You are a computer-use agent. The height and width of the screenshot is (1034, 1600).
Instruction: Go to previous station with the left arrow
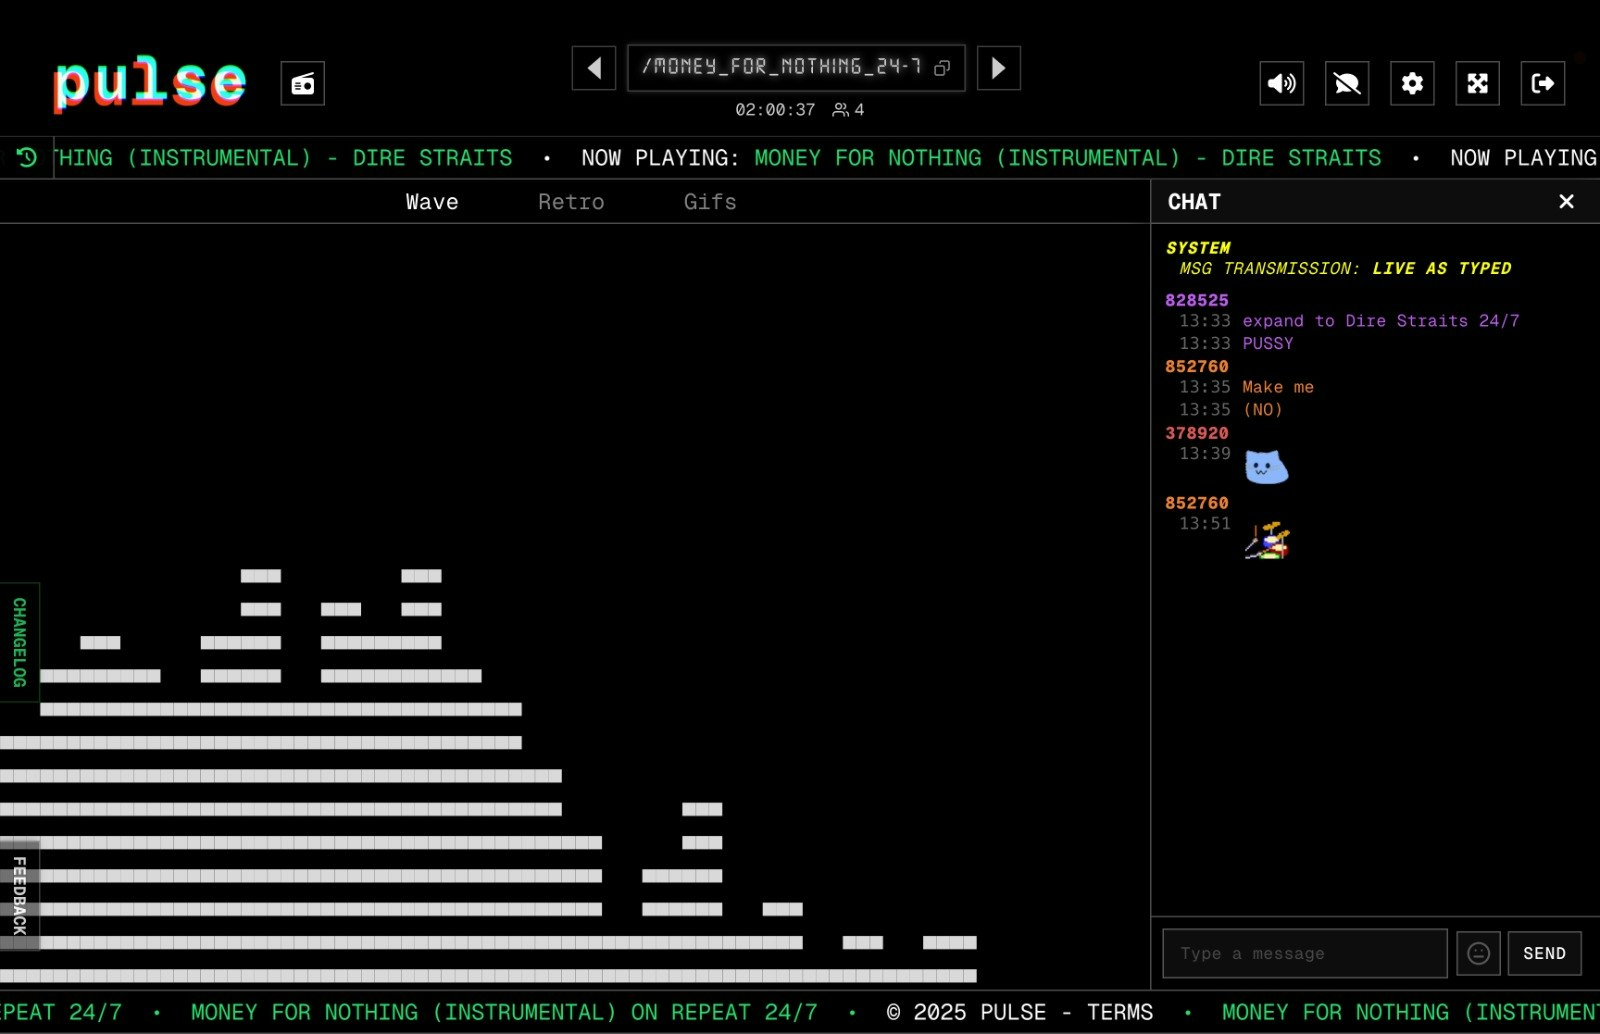coord(593,68)
